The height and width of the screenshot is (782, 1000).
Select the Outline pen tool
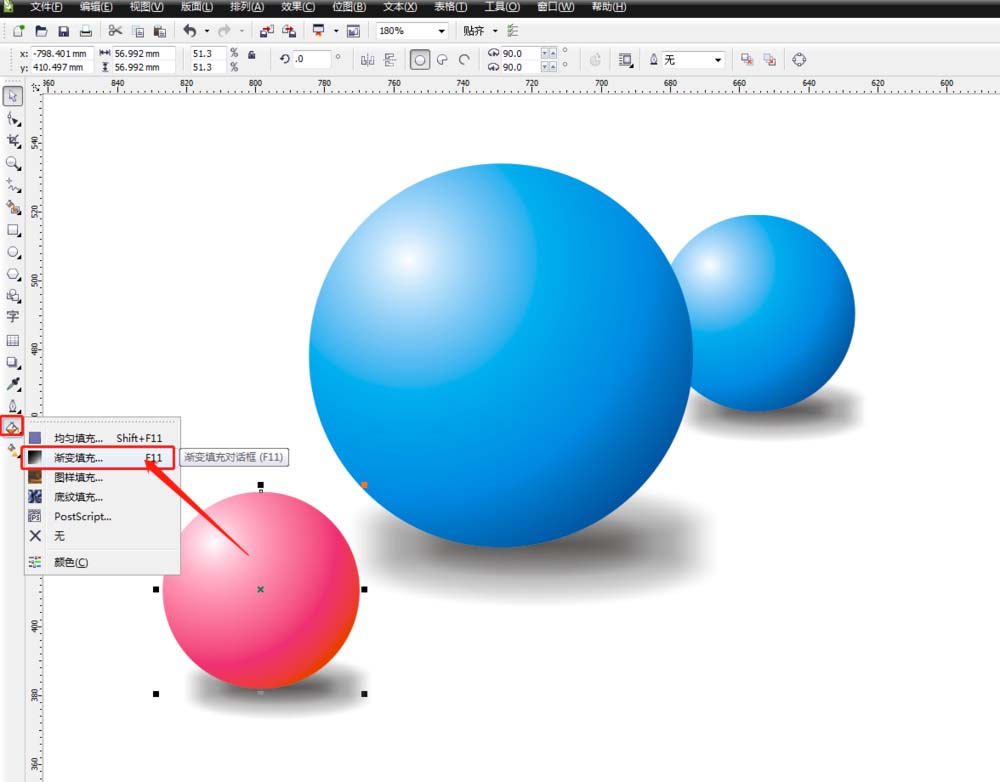tap(13, 406)
